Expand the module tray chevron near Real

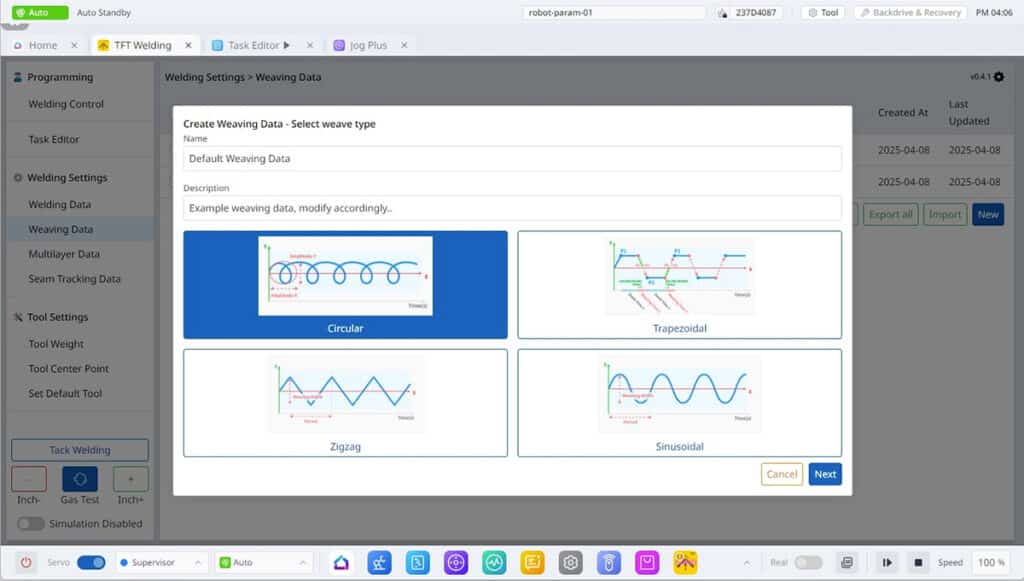pos(746,562)
